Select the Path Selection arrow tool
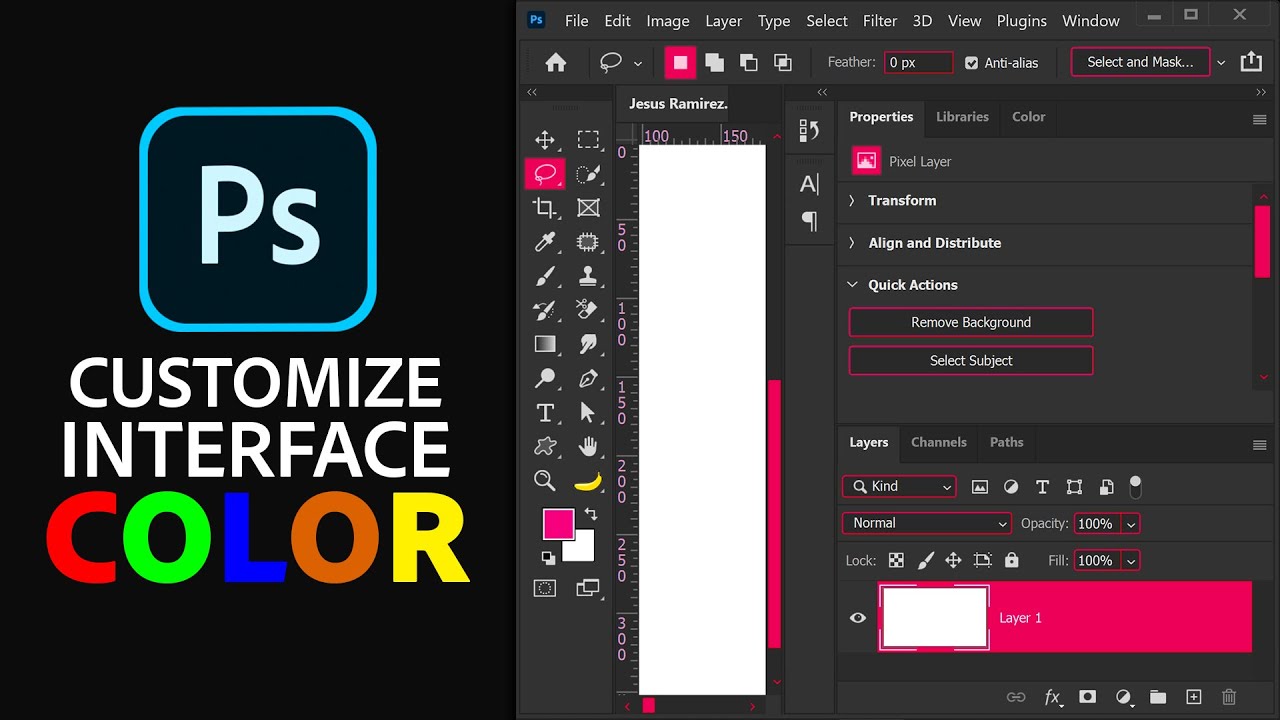 point(587,412)
